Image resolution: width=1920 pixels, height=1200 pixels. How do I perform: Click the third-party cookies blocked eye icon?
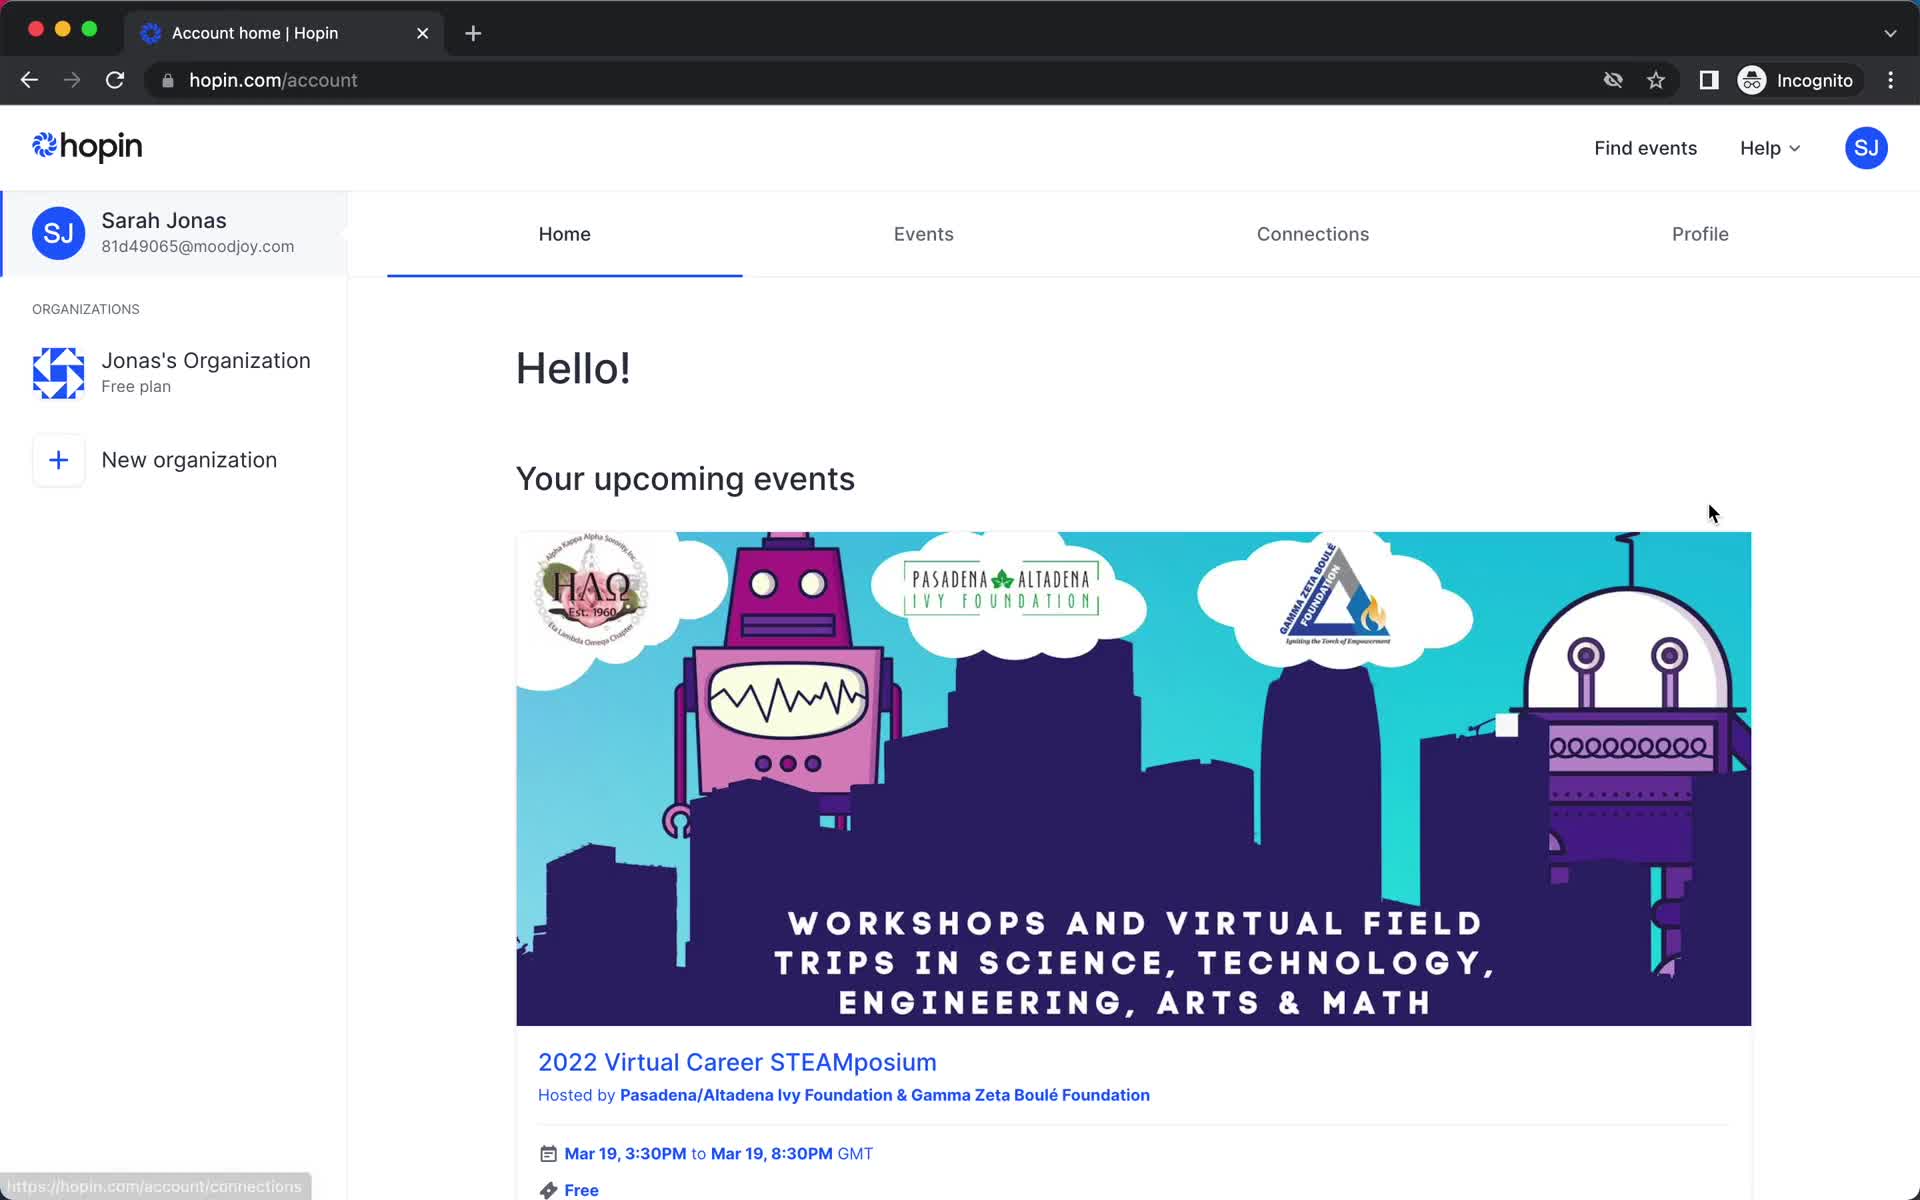[1613, 80]
